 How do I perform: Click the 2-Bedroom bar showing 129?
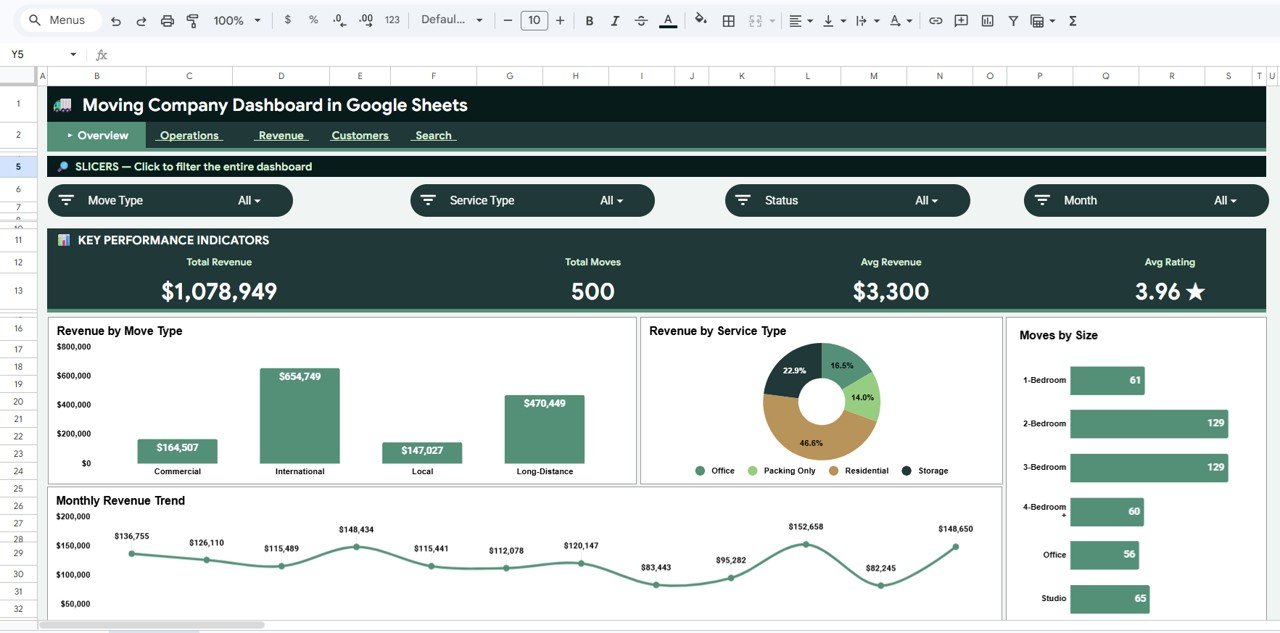[1149, 423]
